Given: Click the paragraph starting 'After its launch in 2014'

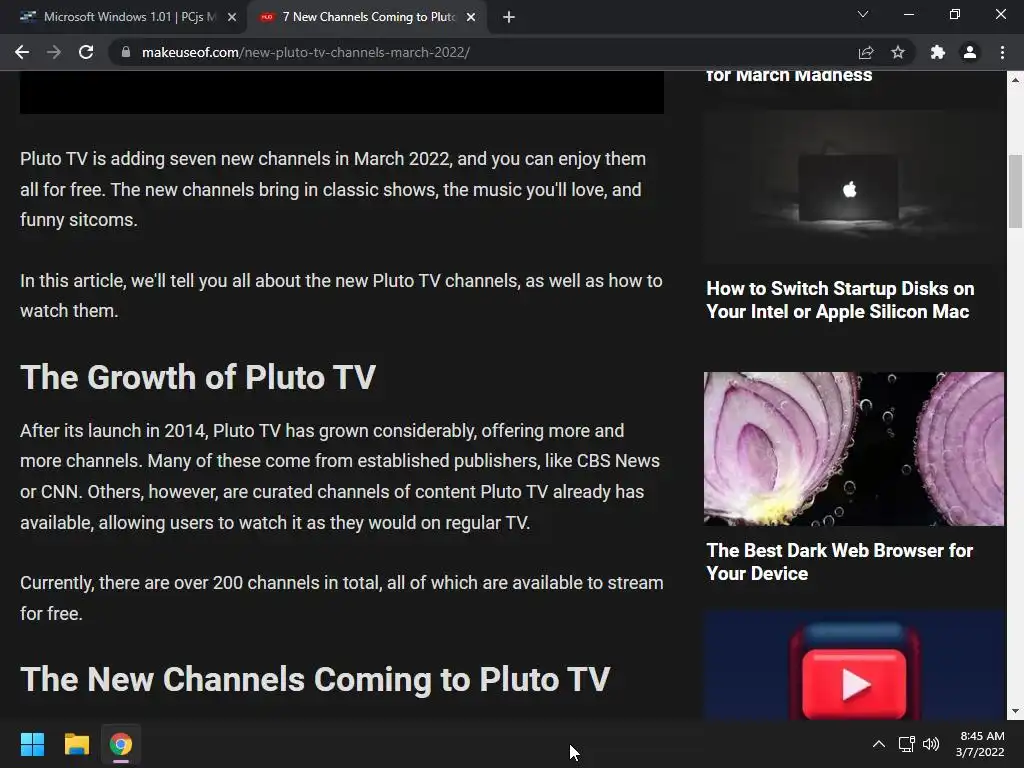Looking at the screenshot, I should click(x=340, y=477).
